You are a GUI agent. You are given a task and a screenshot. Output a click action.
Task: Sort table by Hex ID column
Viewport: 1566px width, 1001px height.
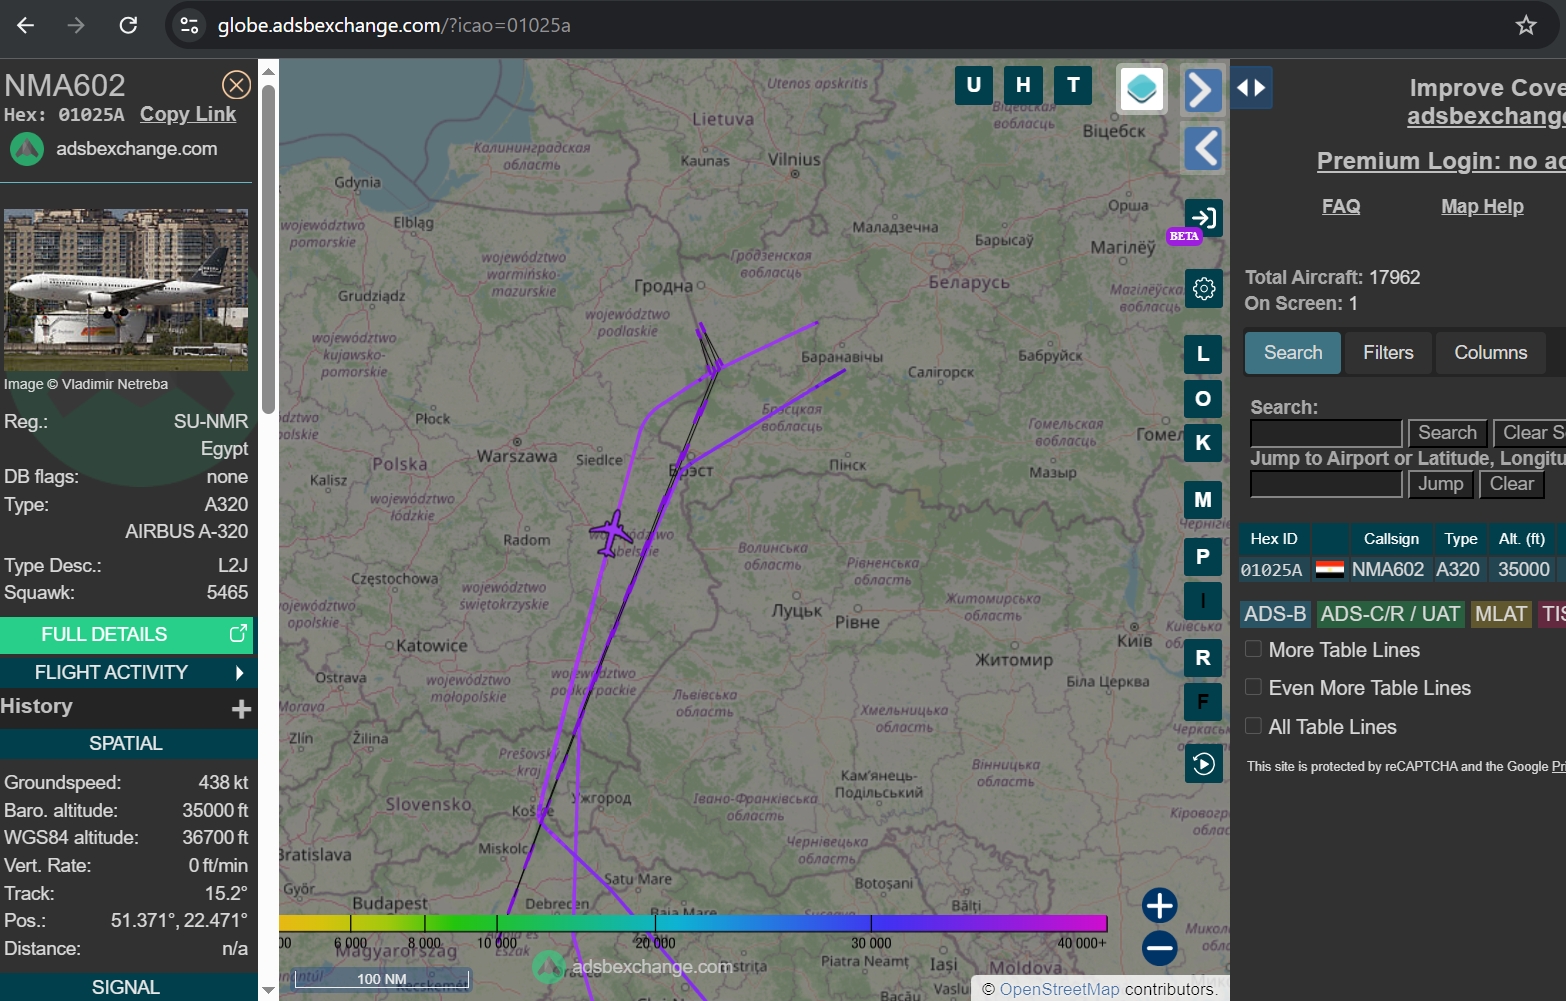click(1274, 539)
